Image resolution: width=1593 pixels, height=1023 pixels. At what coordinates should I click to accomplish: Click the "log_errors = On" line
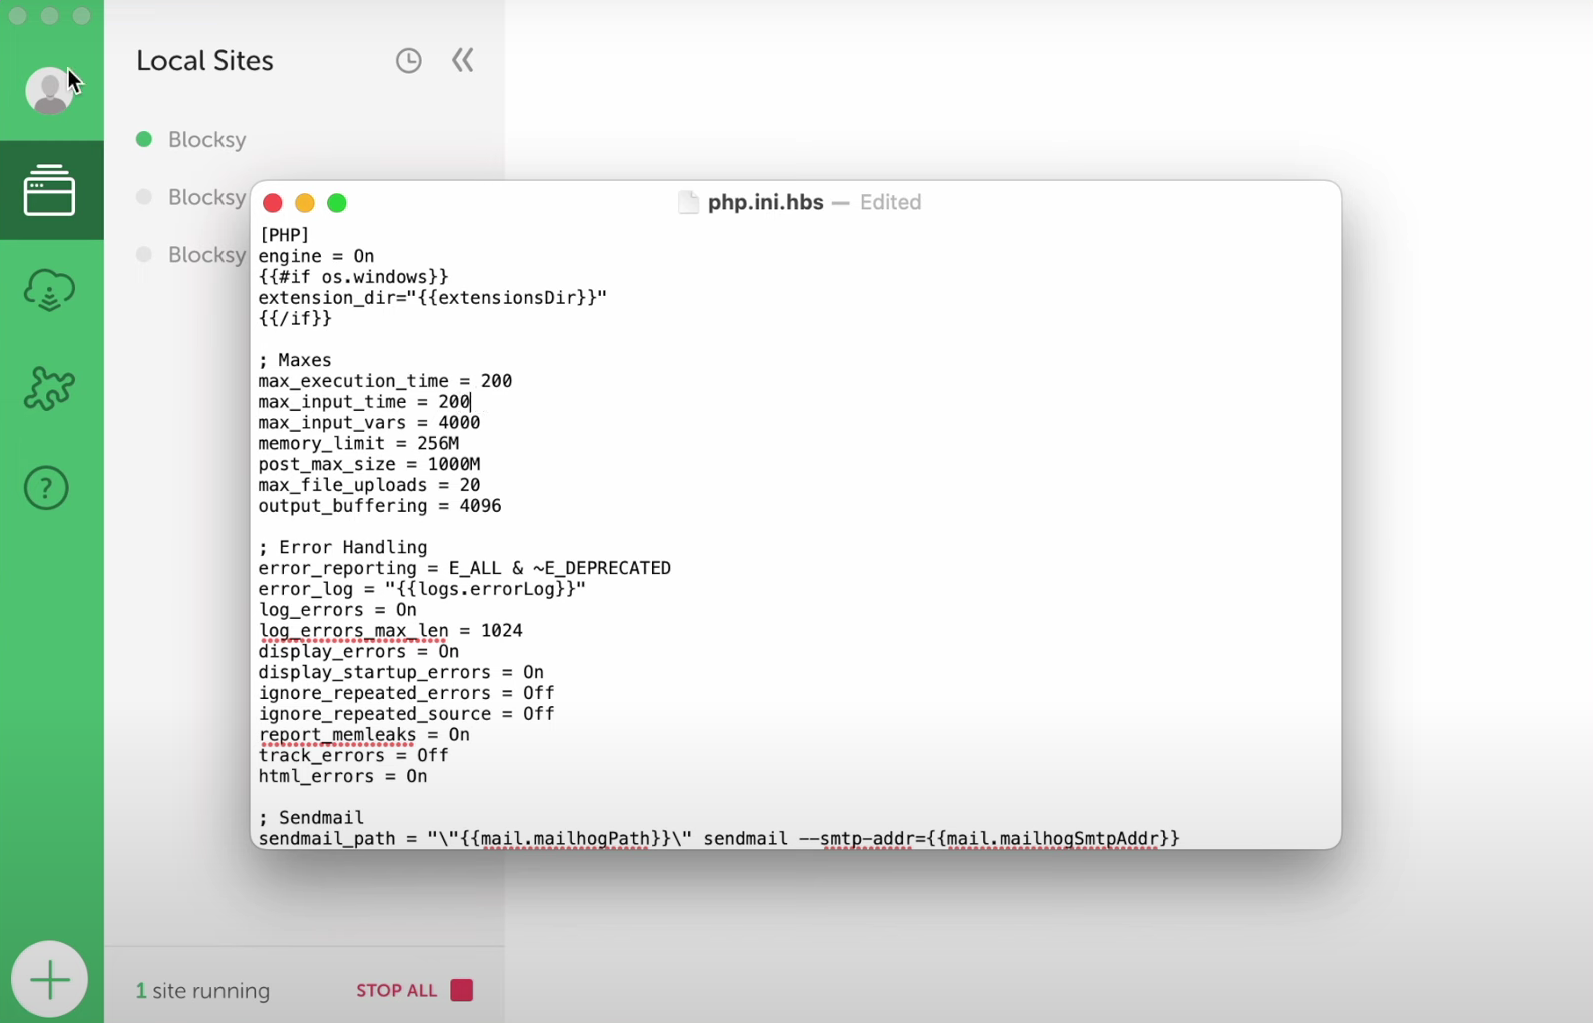click(338, 610)
